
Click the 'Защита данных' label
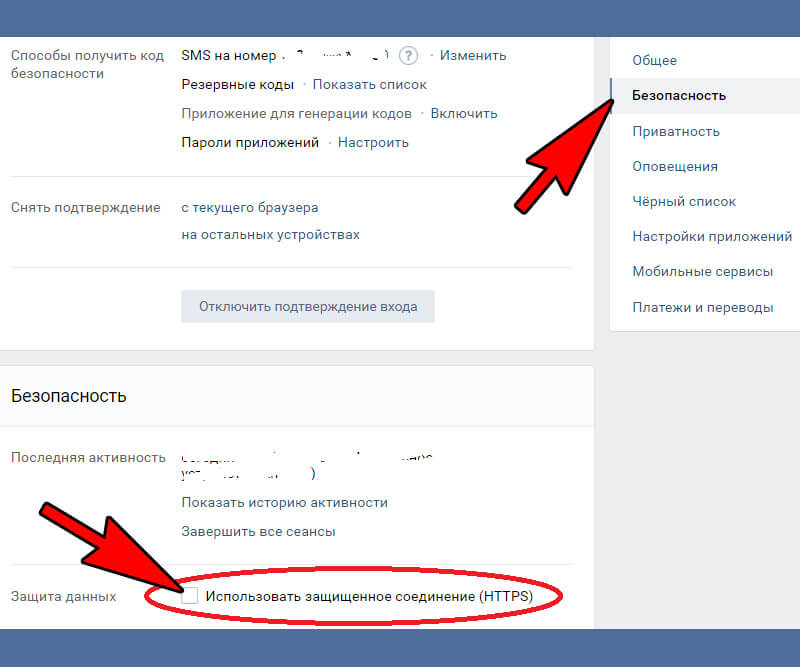(x=64, y=596)
